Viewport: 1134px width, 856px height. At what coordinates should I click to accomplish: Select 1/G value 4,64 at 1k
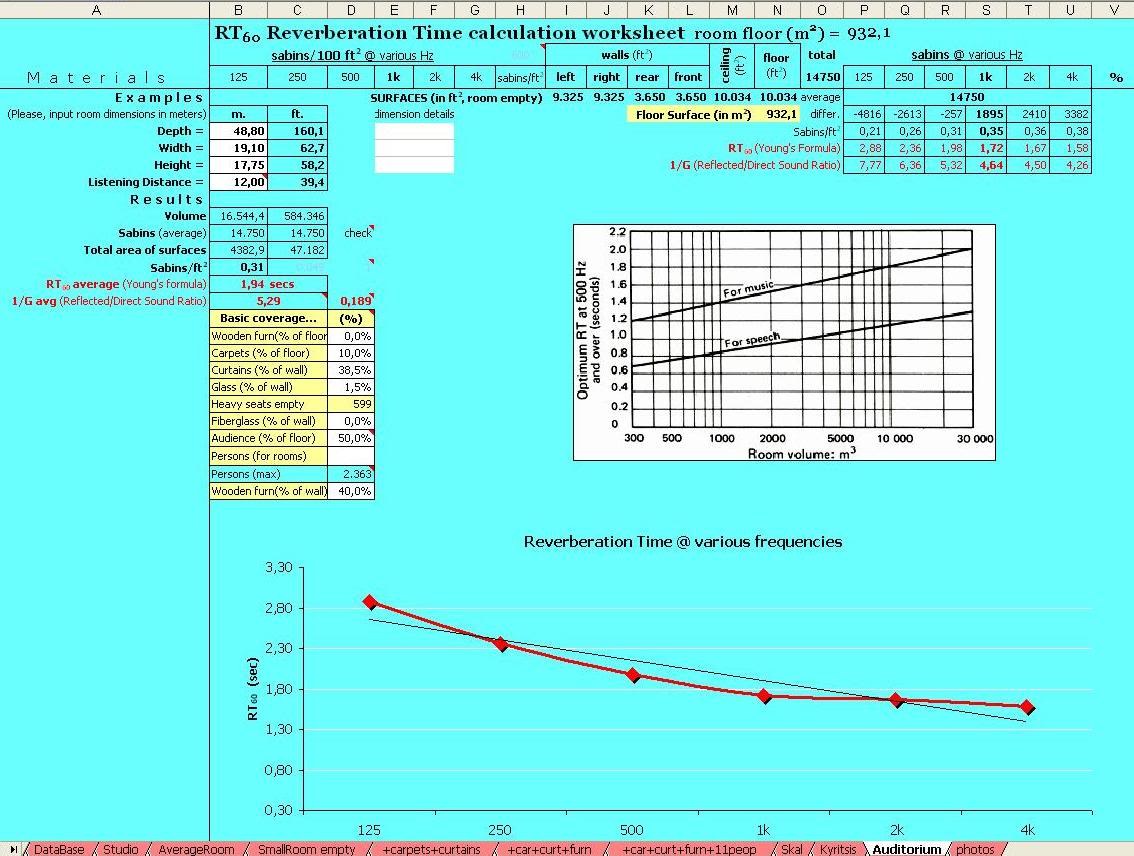click(x=986, y=165)
